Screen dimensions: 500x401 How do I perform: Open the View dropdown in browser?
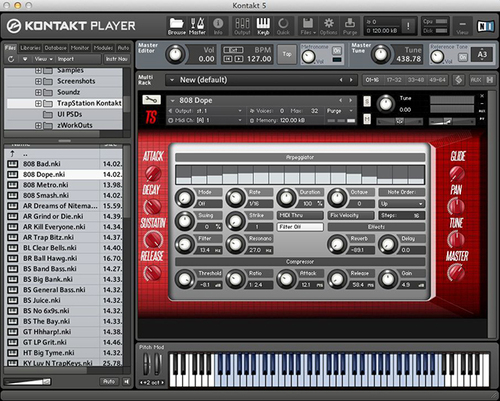[44, 59]
